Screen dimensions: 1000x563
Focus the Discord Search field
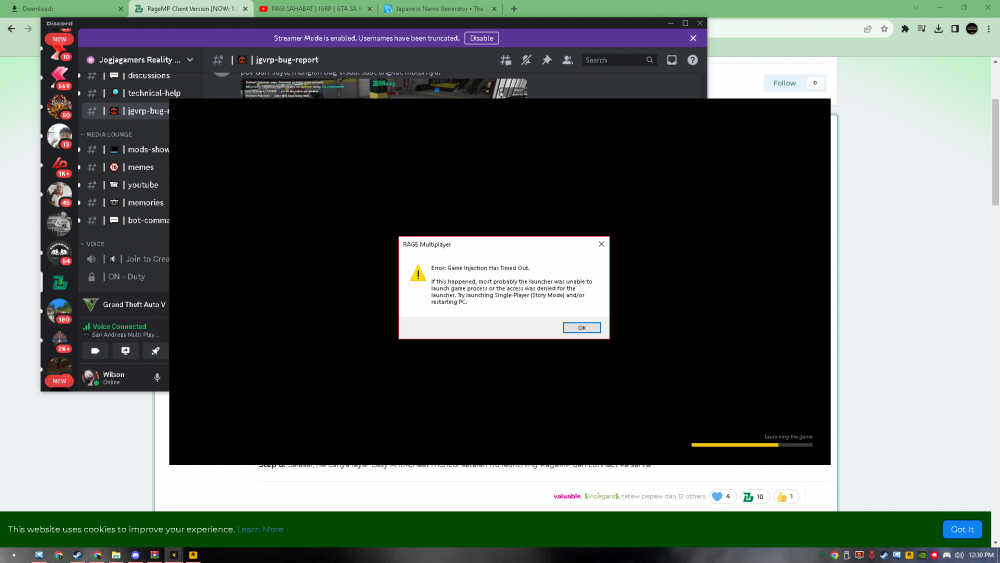[619, 60]
